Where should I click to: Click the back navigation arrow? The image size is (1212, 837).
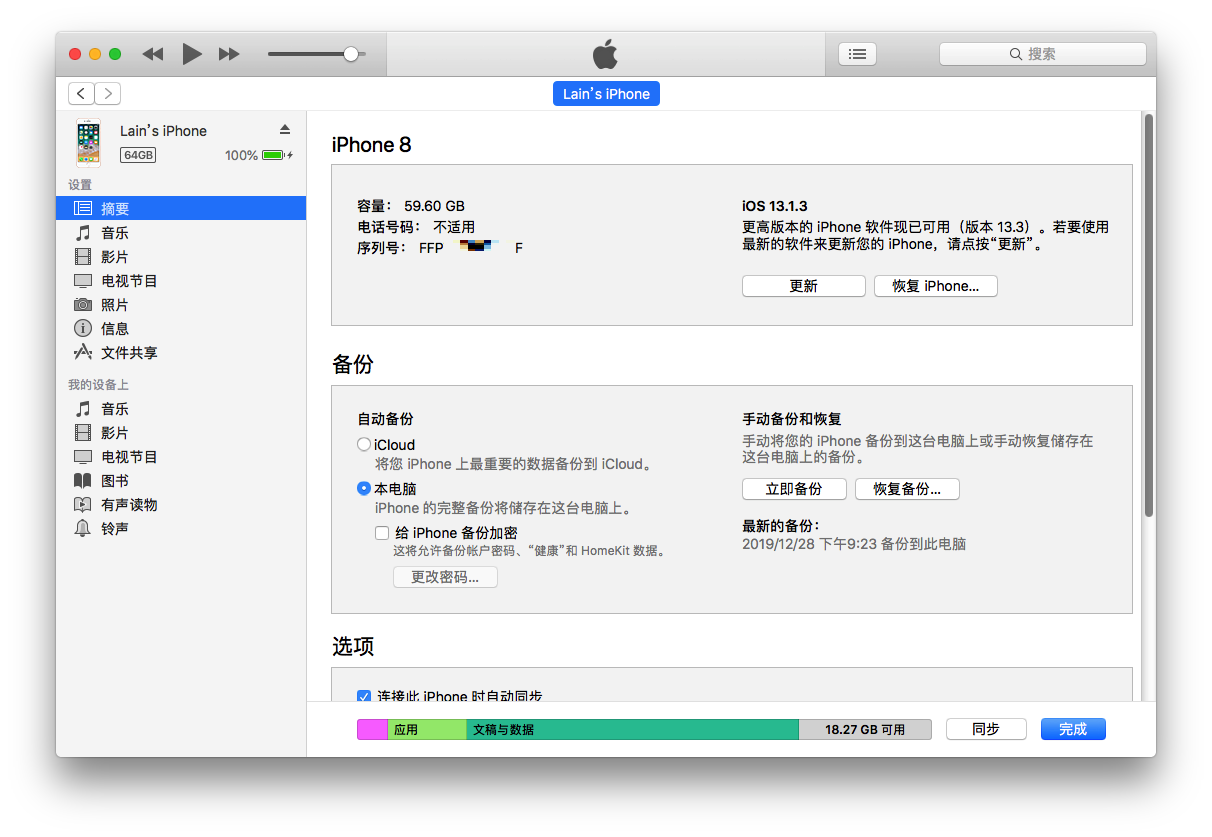click(x=81, y=94)
